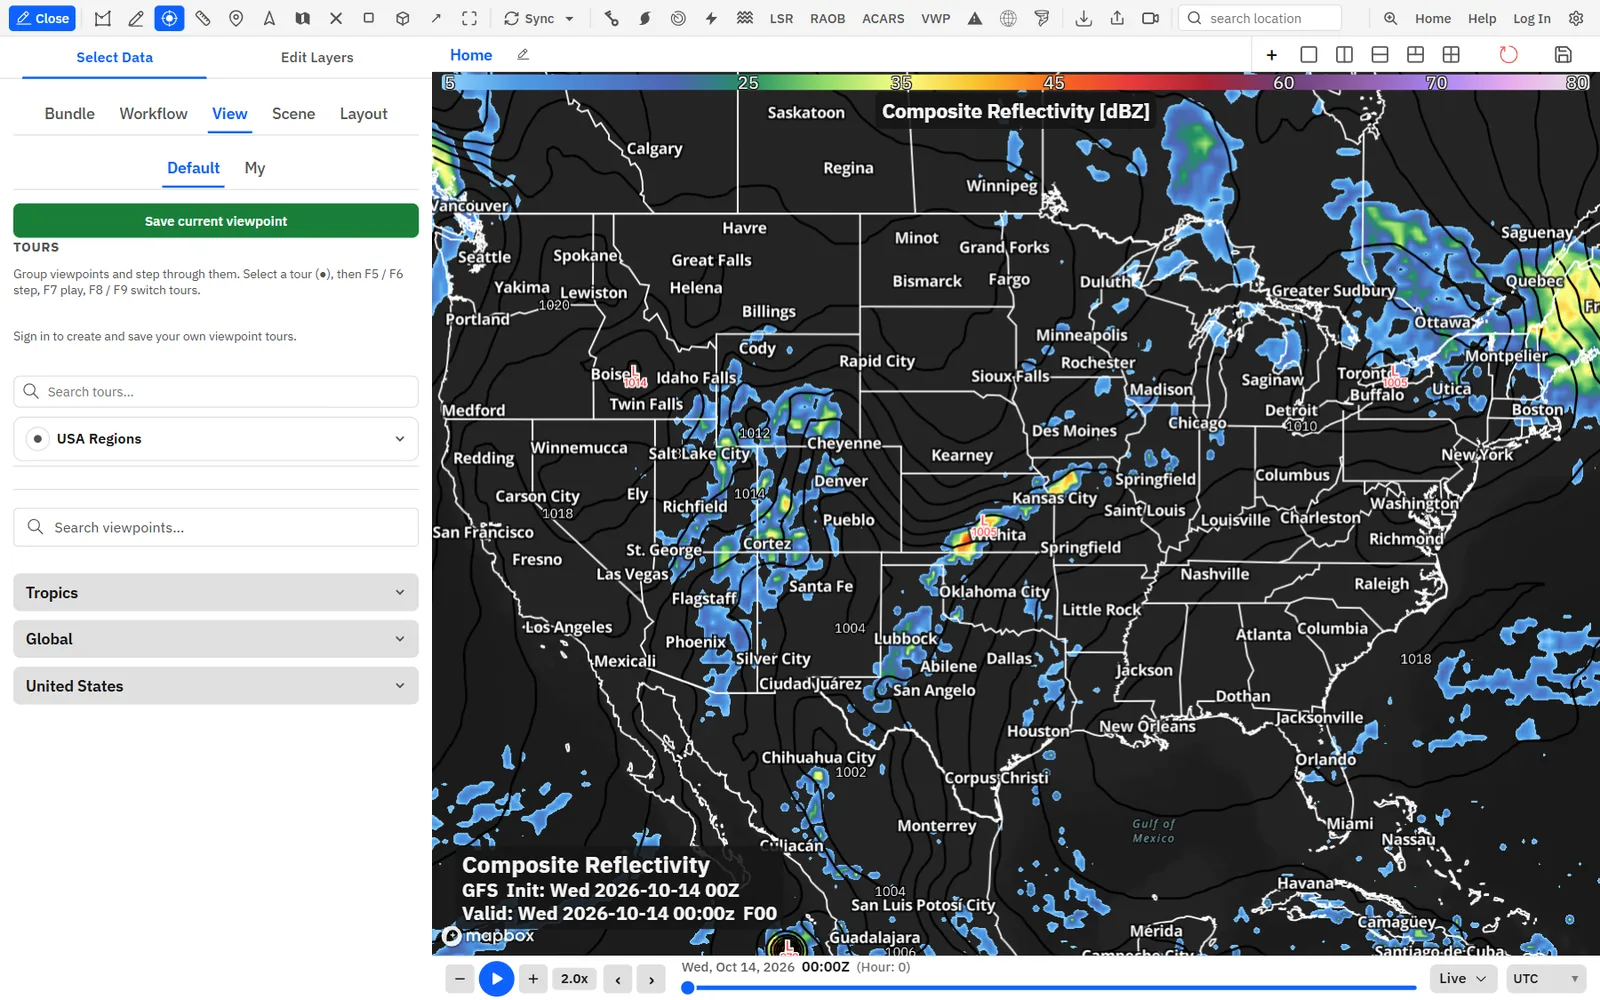
Task: Open the Live mode dropdown
Action: click(1462, 979)
